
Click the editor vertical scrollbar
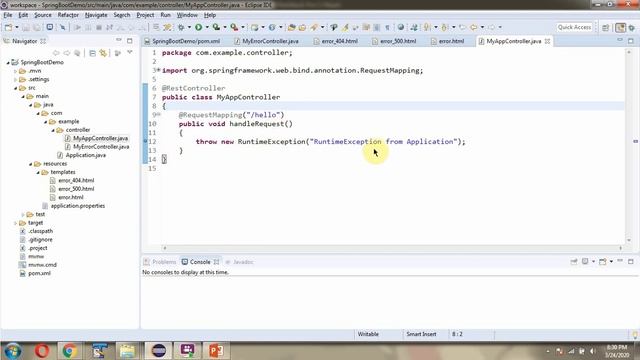coord(629,147)
